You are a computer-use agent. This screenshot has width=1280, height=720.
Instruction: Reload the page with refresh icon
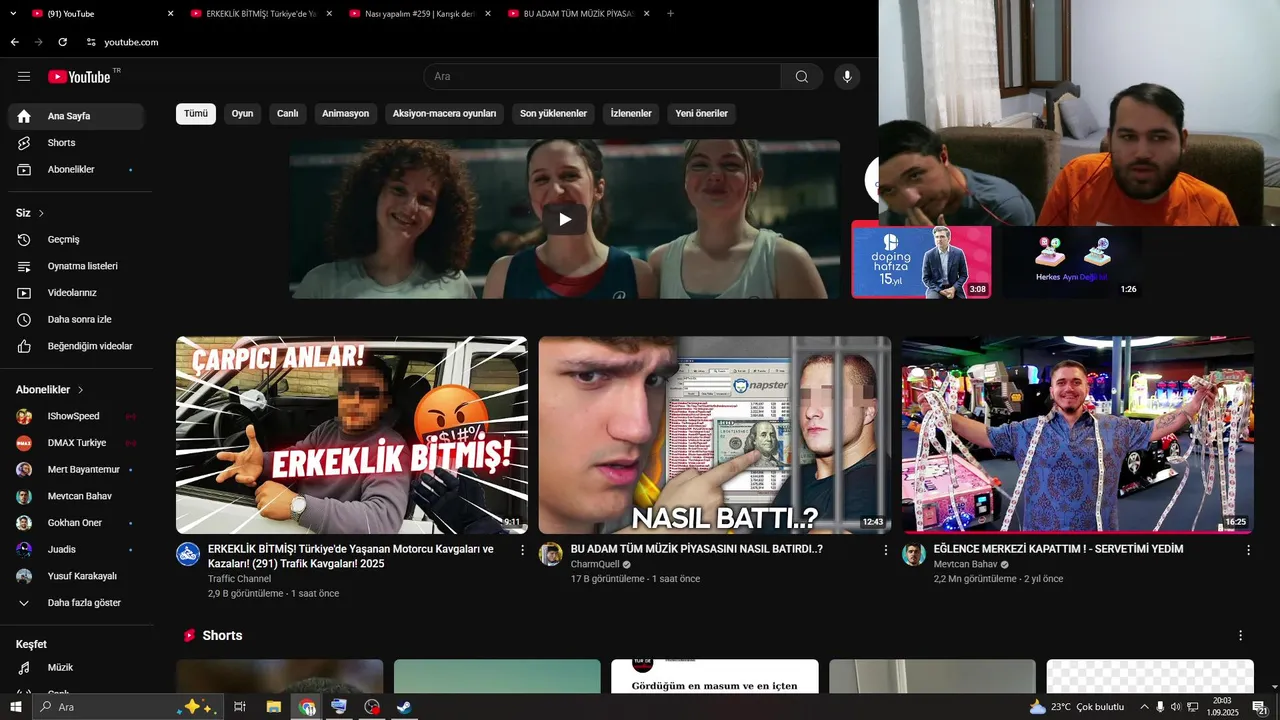pyautogui.click(x=62, y=42)
